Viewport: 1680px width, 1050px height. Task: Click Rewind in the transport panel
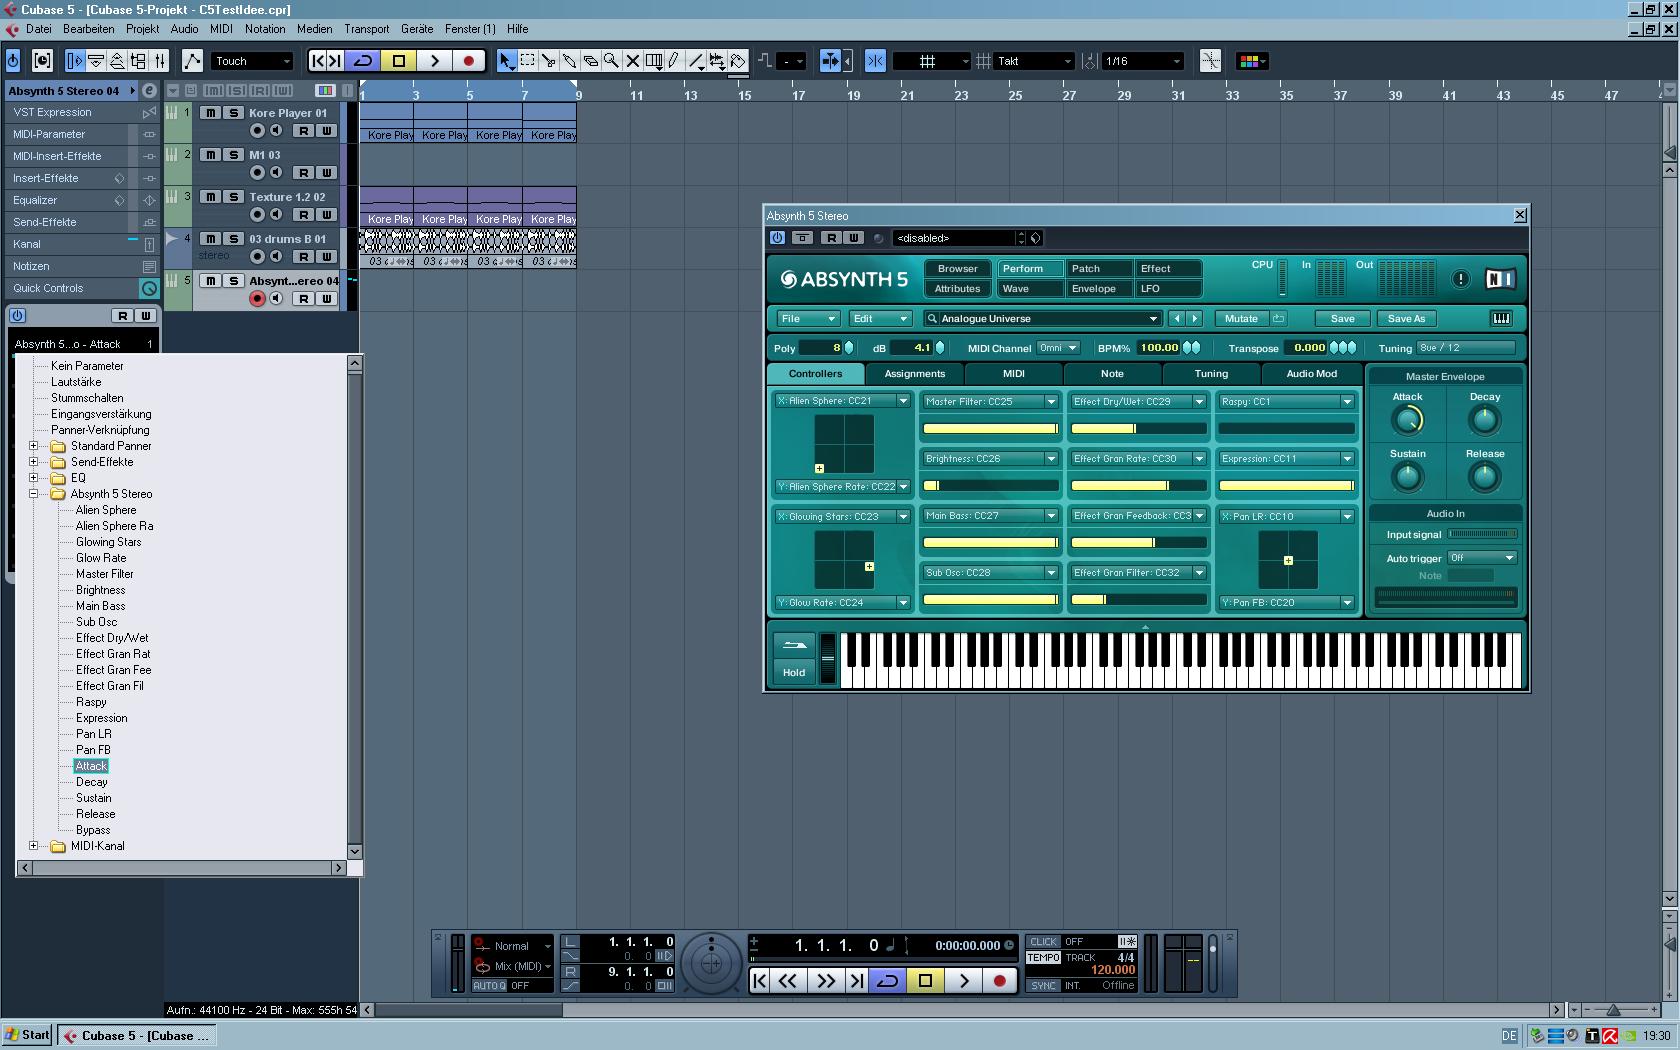tap(788, 981)
